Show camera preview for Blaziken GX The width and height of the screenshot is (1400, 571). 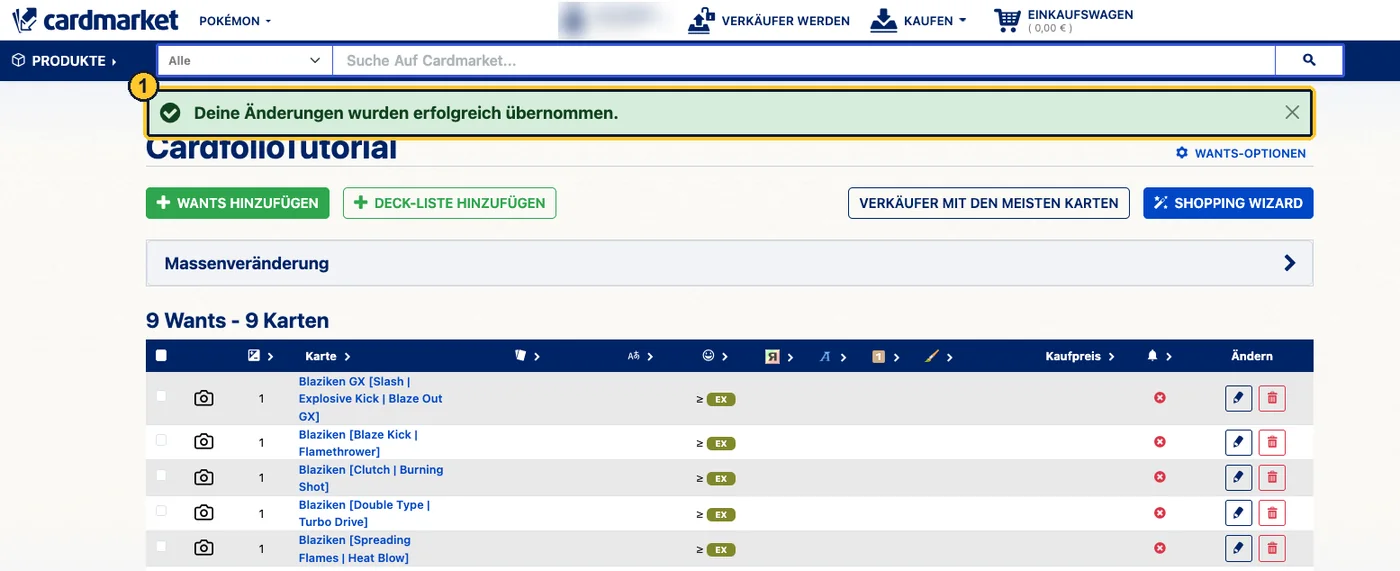tap(204, 398)
